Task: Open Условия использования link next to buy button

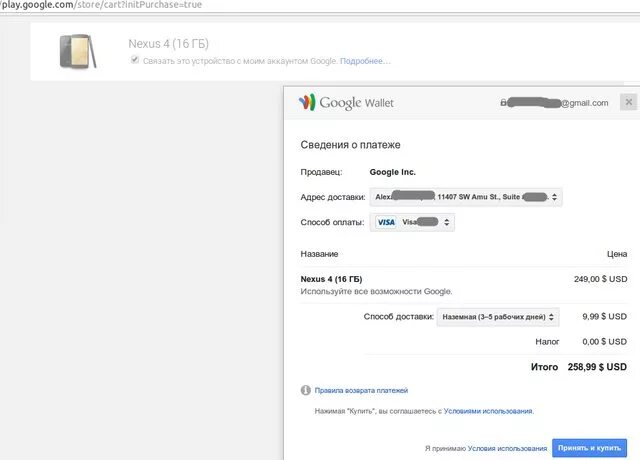Action: [x=507, y=448]
